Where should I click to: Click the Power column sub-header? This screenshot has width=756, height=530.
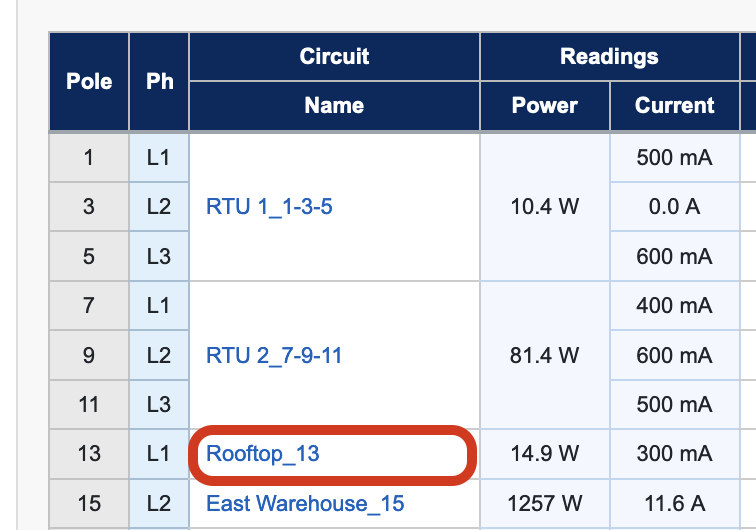pos(544,105)
